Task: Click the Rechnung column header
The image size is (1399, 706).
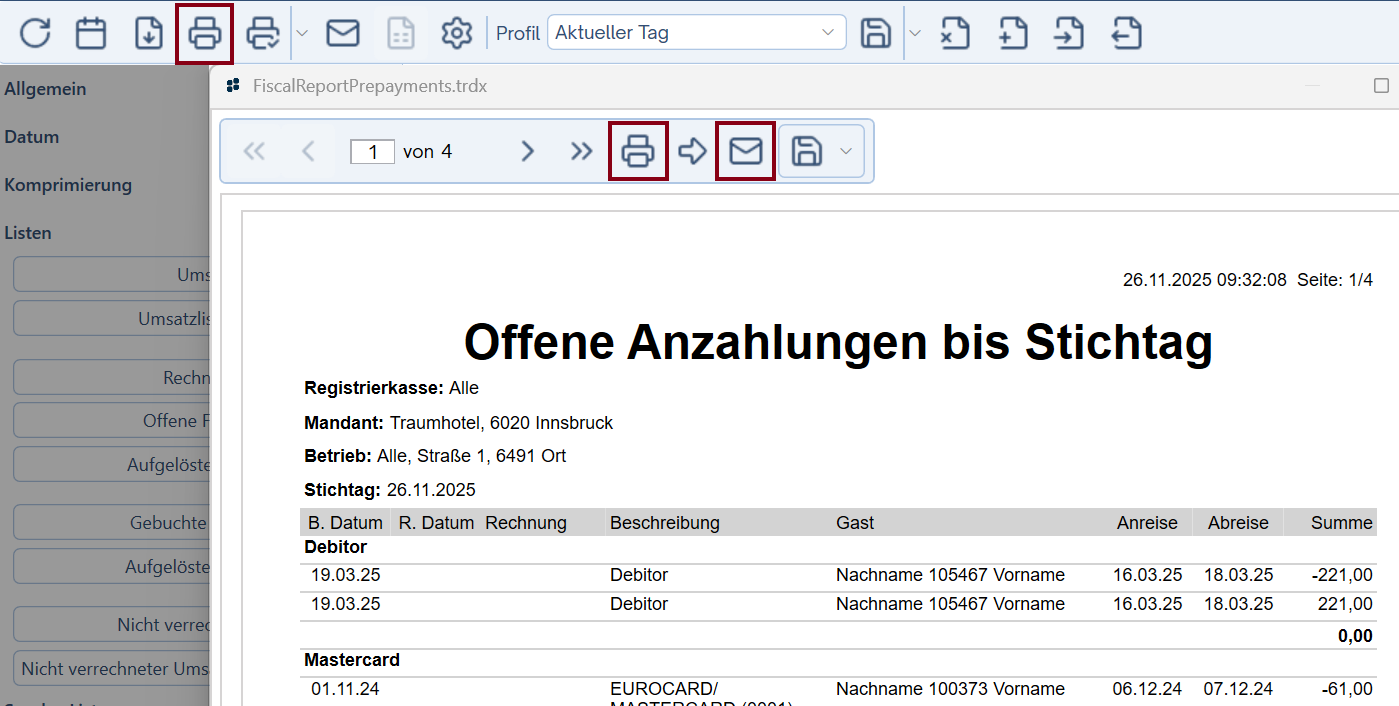Action: click(x=526, y=523)
